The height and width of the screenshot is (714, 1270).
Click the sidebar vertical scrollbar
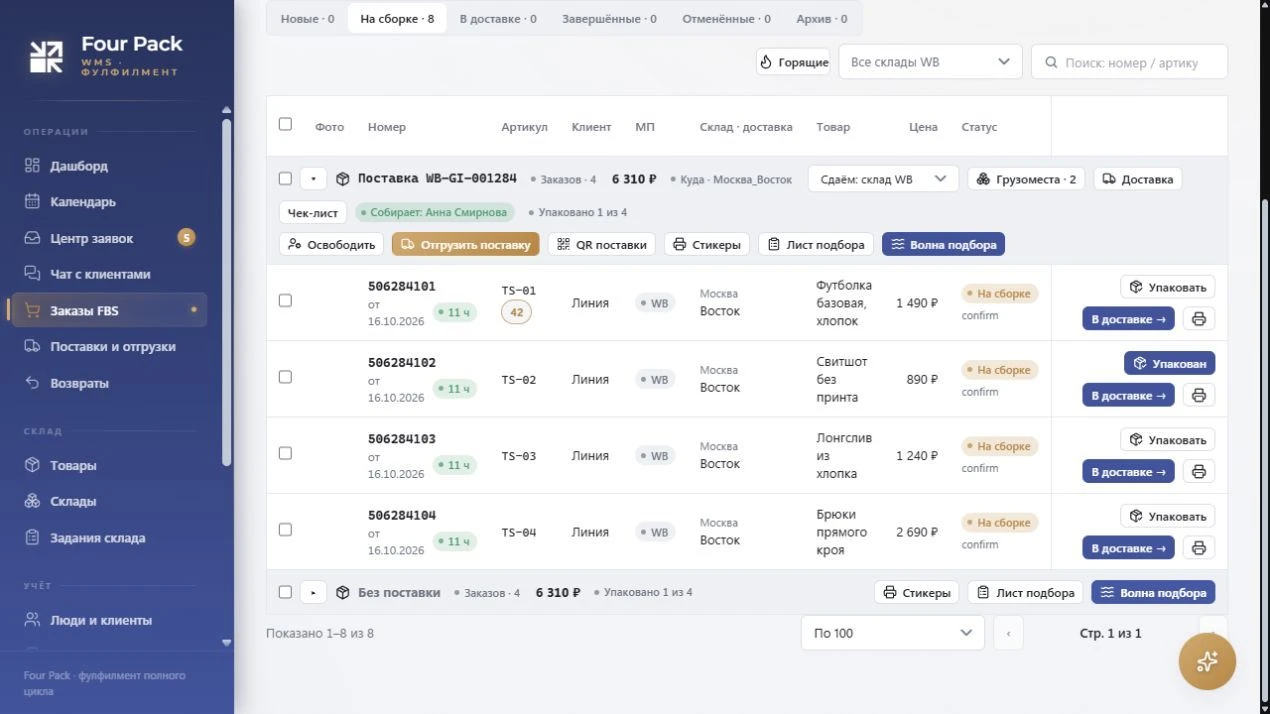[227, 290]
